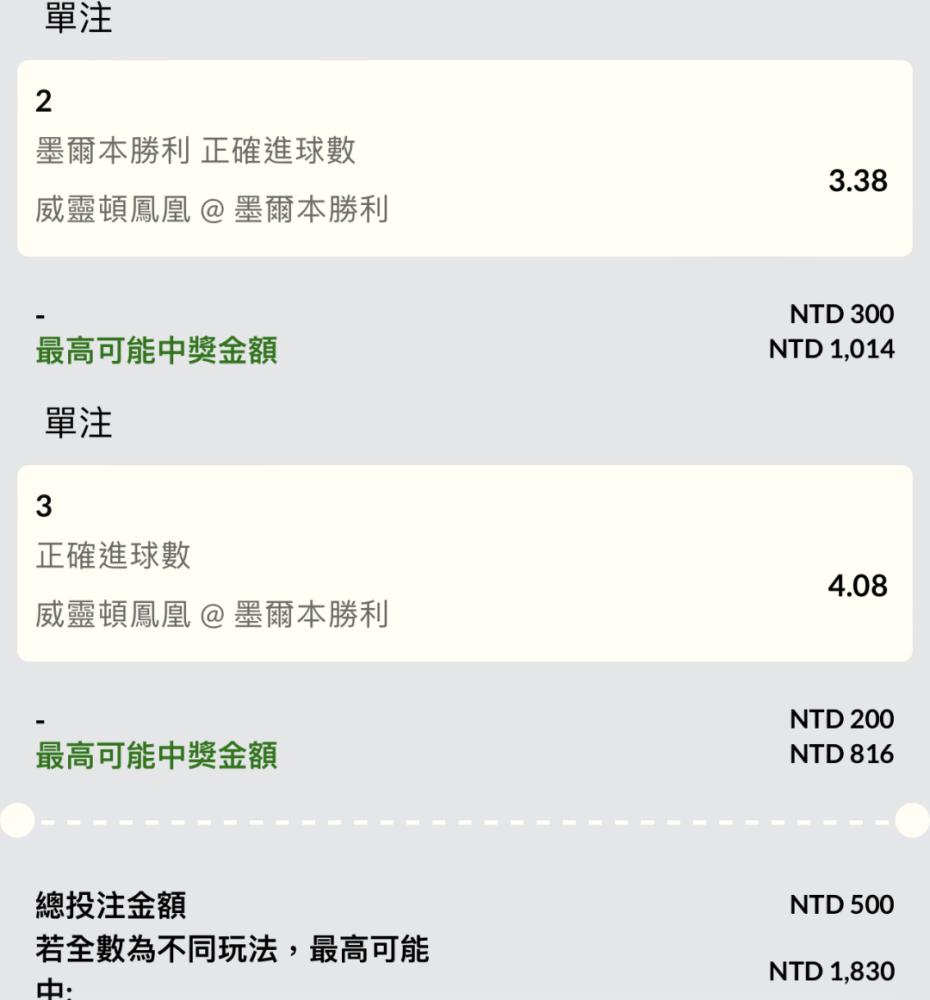Open the bet card with odds 3.38
This screenshot has width=930, height=1000.
point(464,158)
